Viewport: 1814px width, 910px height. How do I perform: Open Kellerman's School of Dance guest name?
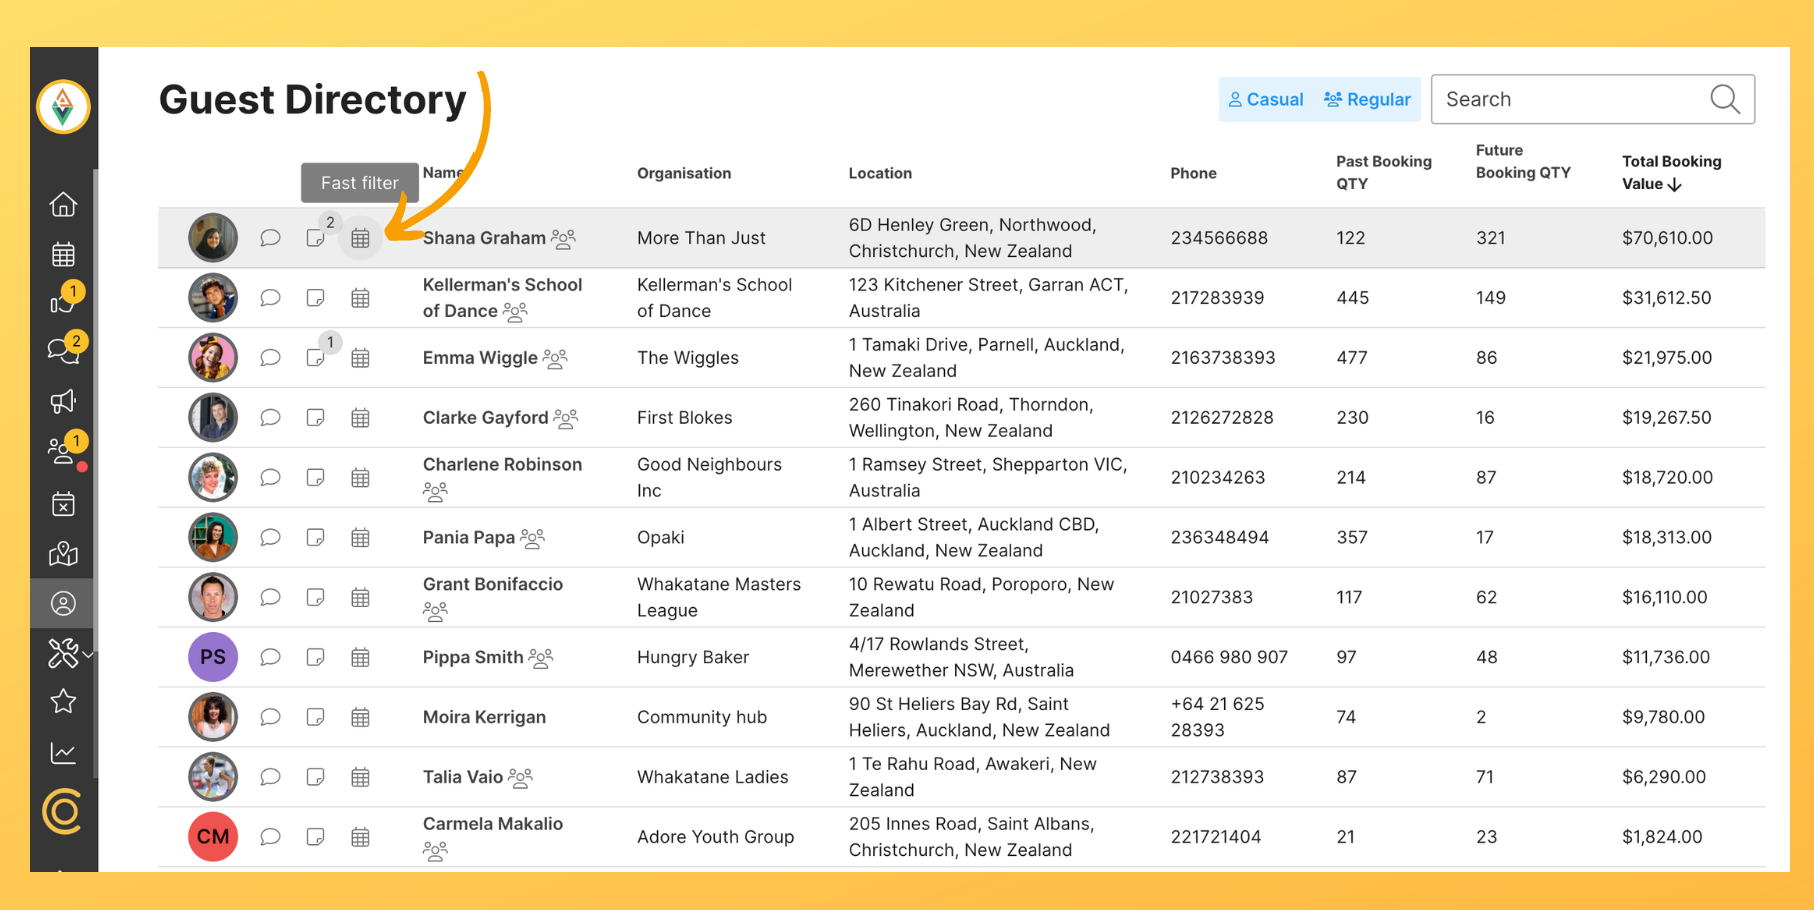coord(502,298)
